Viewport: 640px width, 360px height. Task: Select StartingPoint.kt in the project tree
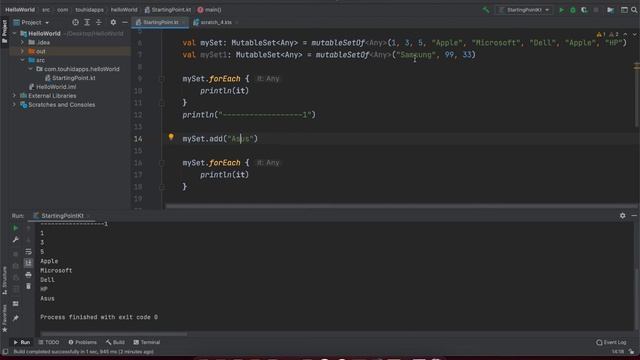[70, 78]
